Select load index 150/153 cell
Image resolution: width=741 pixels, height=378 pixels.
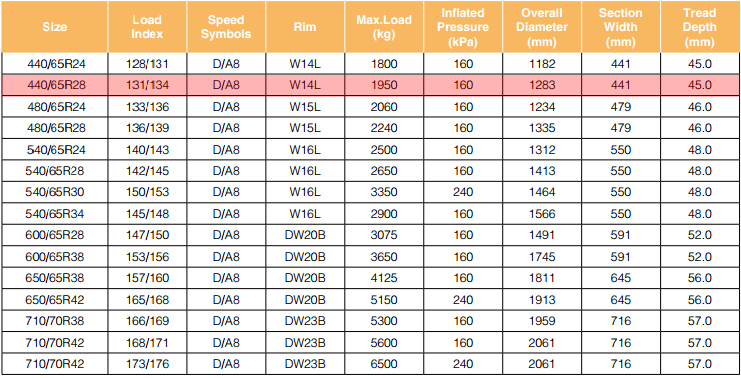point(147,192)
